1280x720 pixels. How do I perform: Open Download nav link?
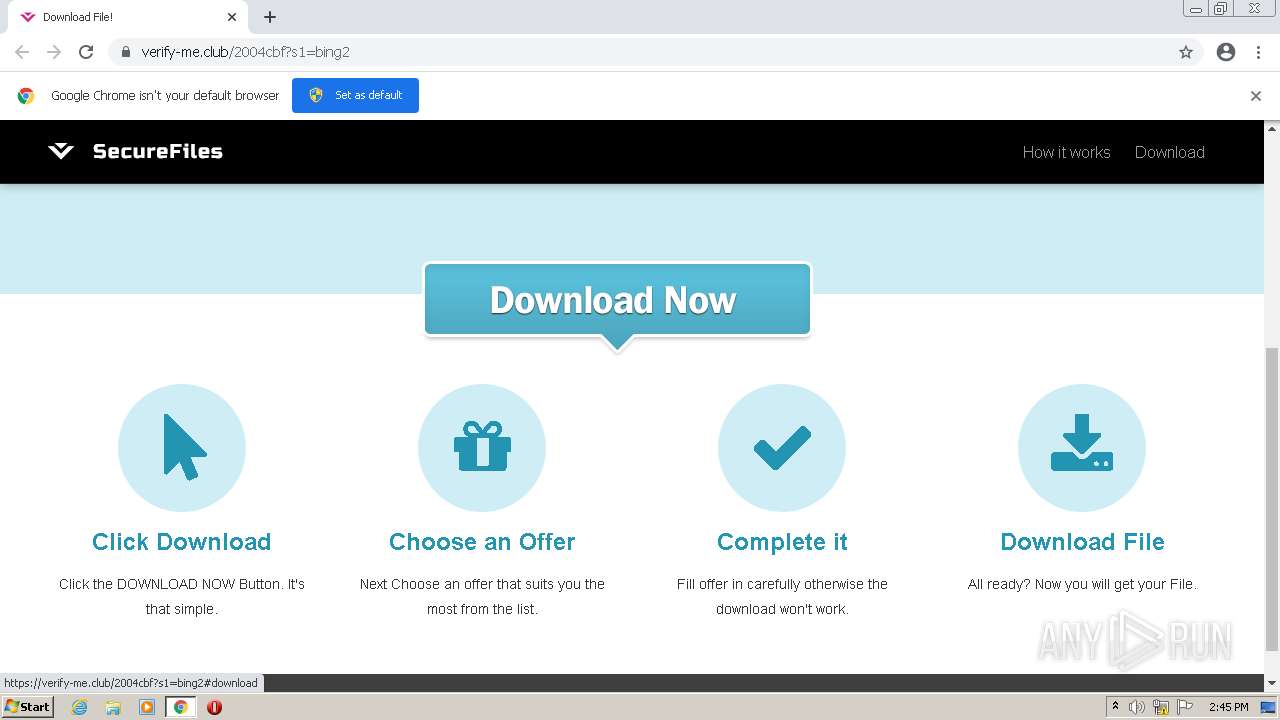pos(1169,152)
